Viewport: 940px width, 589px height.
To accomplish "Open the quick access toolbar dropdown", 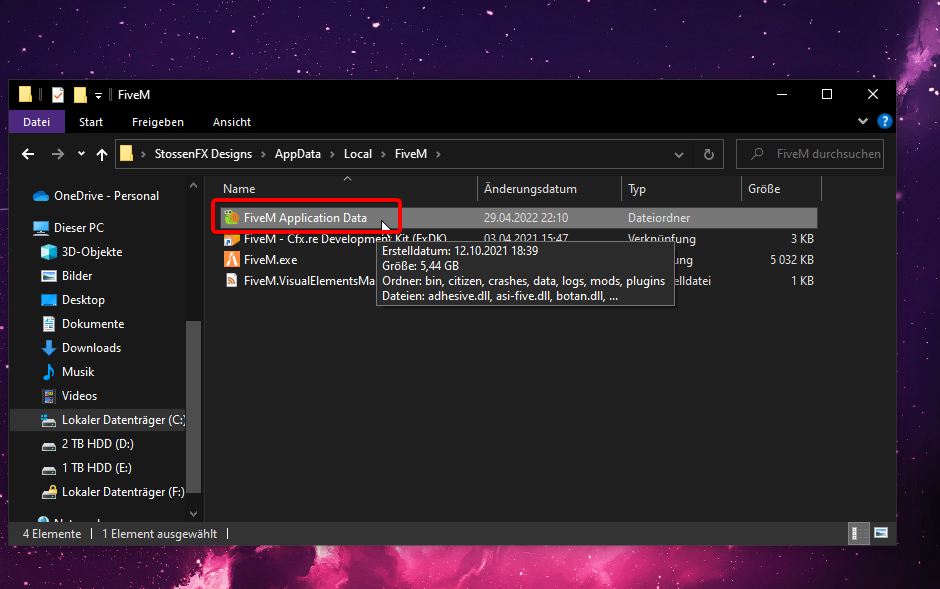I will [x=99, y=95].
